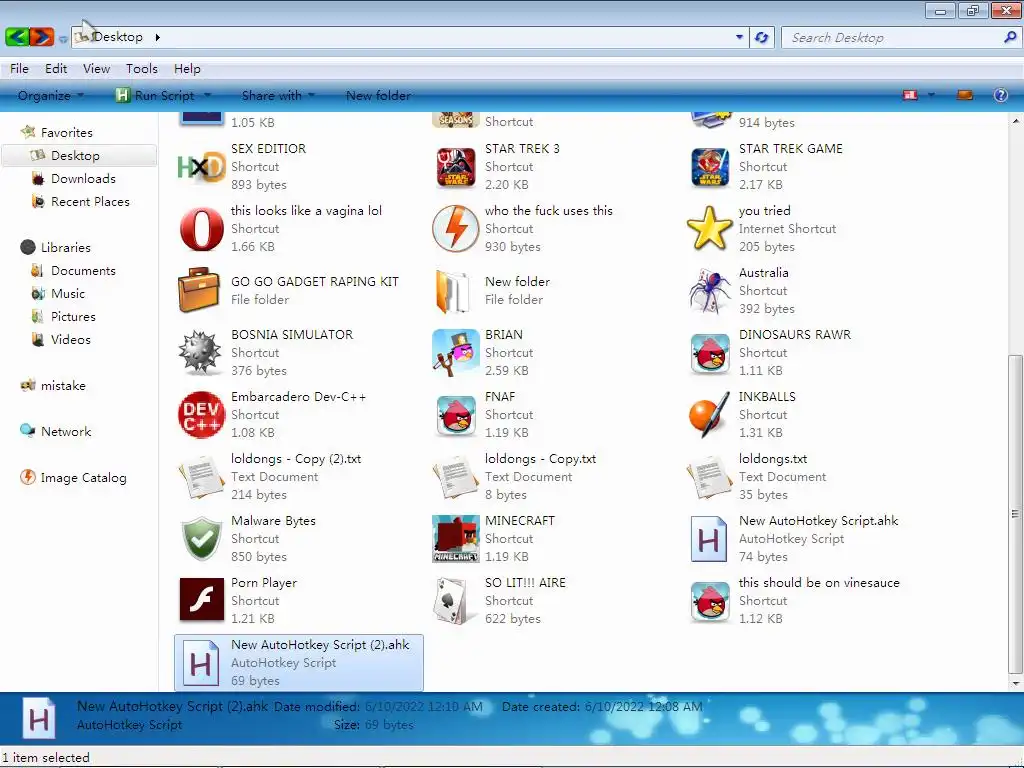Select the STAR TREK GAME shortcut icon
The height and width of the screenshot is (768, 1024).
coord(710,167)
